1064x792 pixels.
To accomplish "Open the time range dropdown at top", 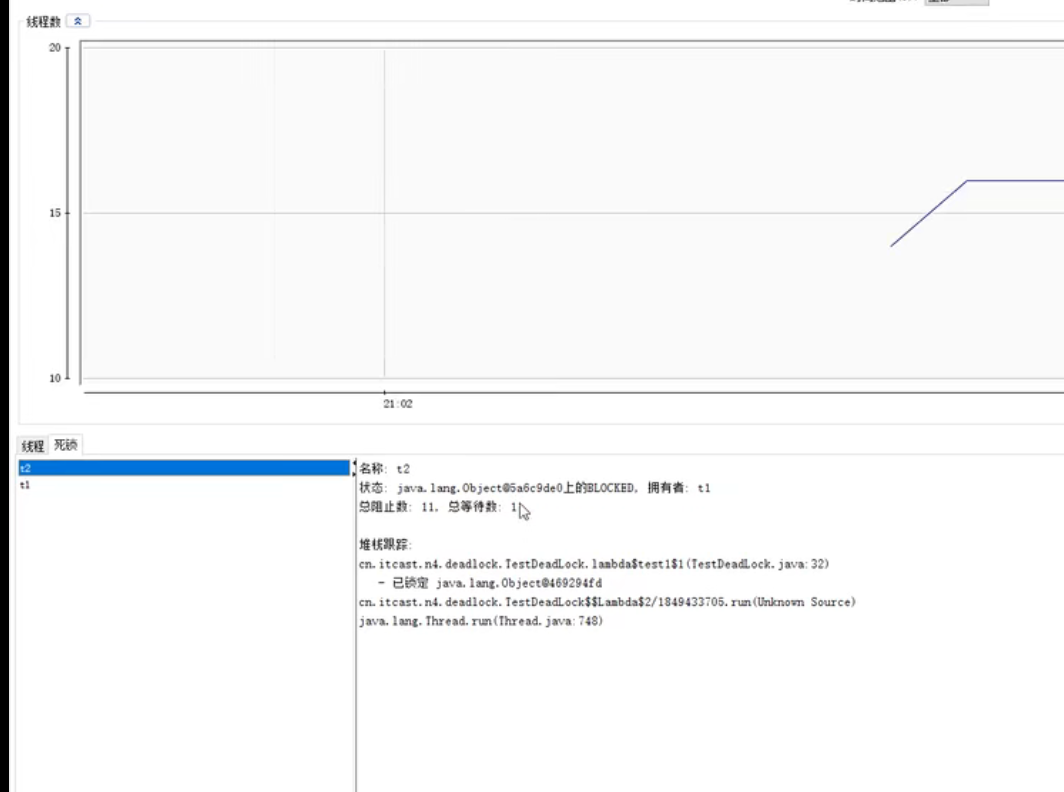I will pyautogui.click(x=957, y=2).
